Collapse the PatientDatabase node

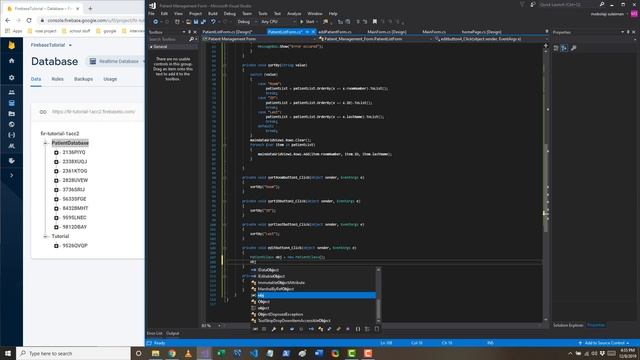click(x=46, y=143)
